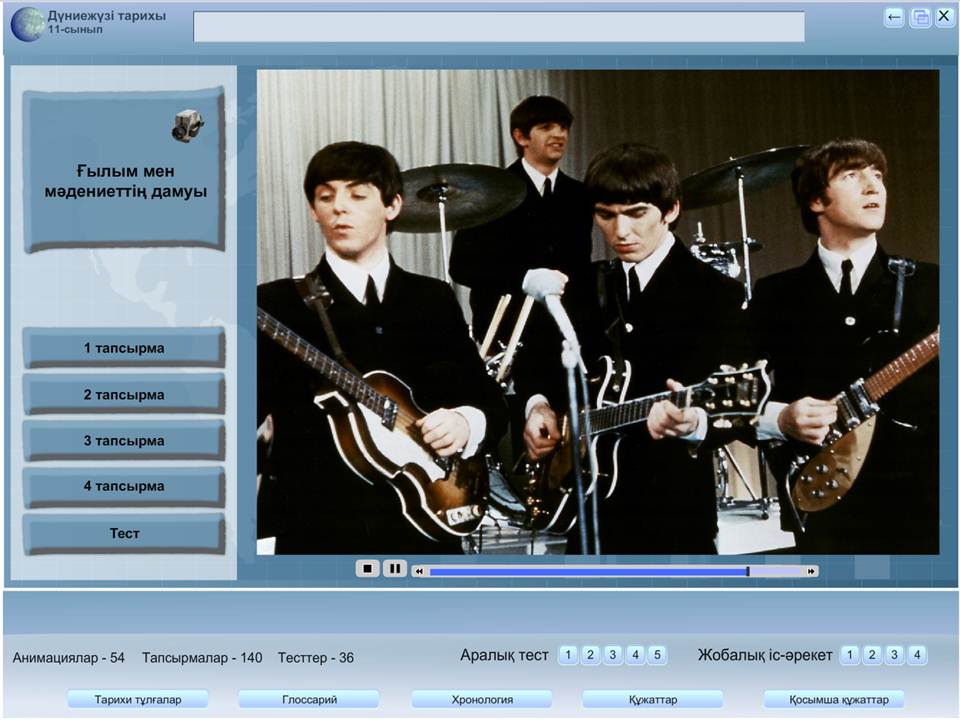The width and height of the screenshot is (960, 720).
Task: Click the Ғылым мен мәдениеттің дамуы topic panel
Action: point(124,170)
